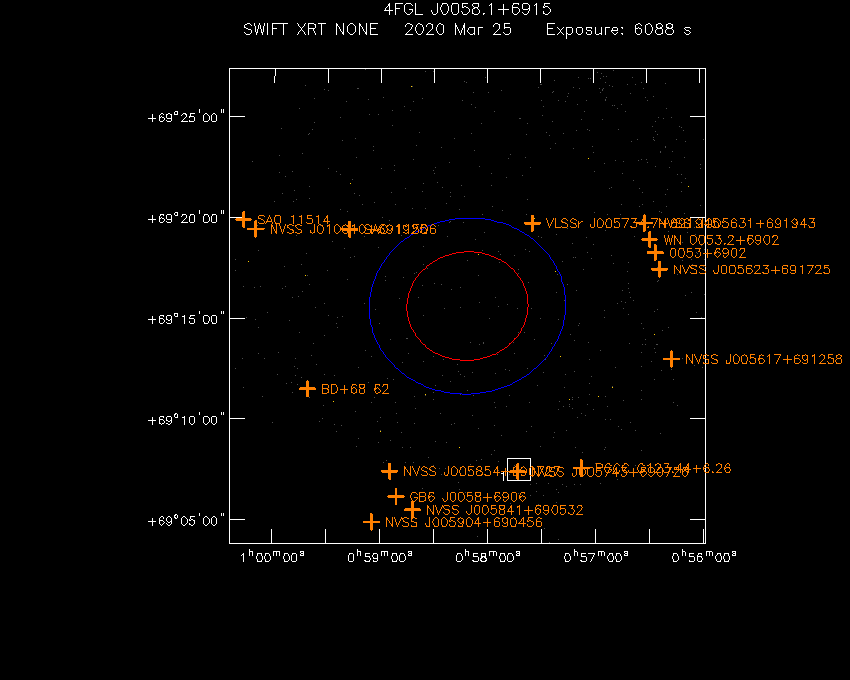Screen dimensions: 850x680
Task: Select cross marker left of NVSS J005854 label
Action: click(389, 471)
